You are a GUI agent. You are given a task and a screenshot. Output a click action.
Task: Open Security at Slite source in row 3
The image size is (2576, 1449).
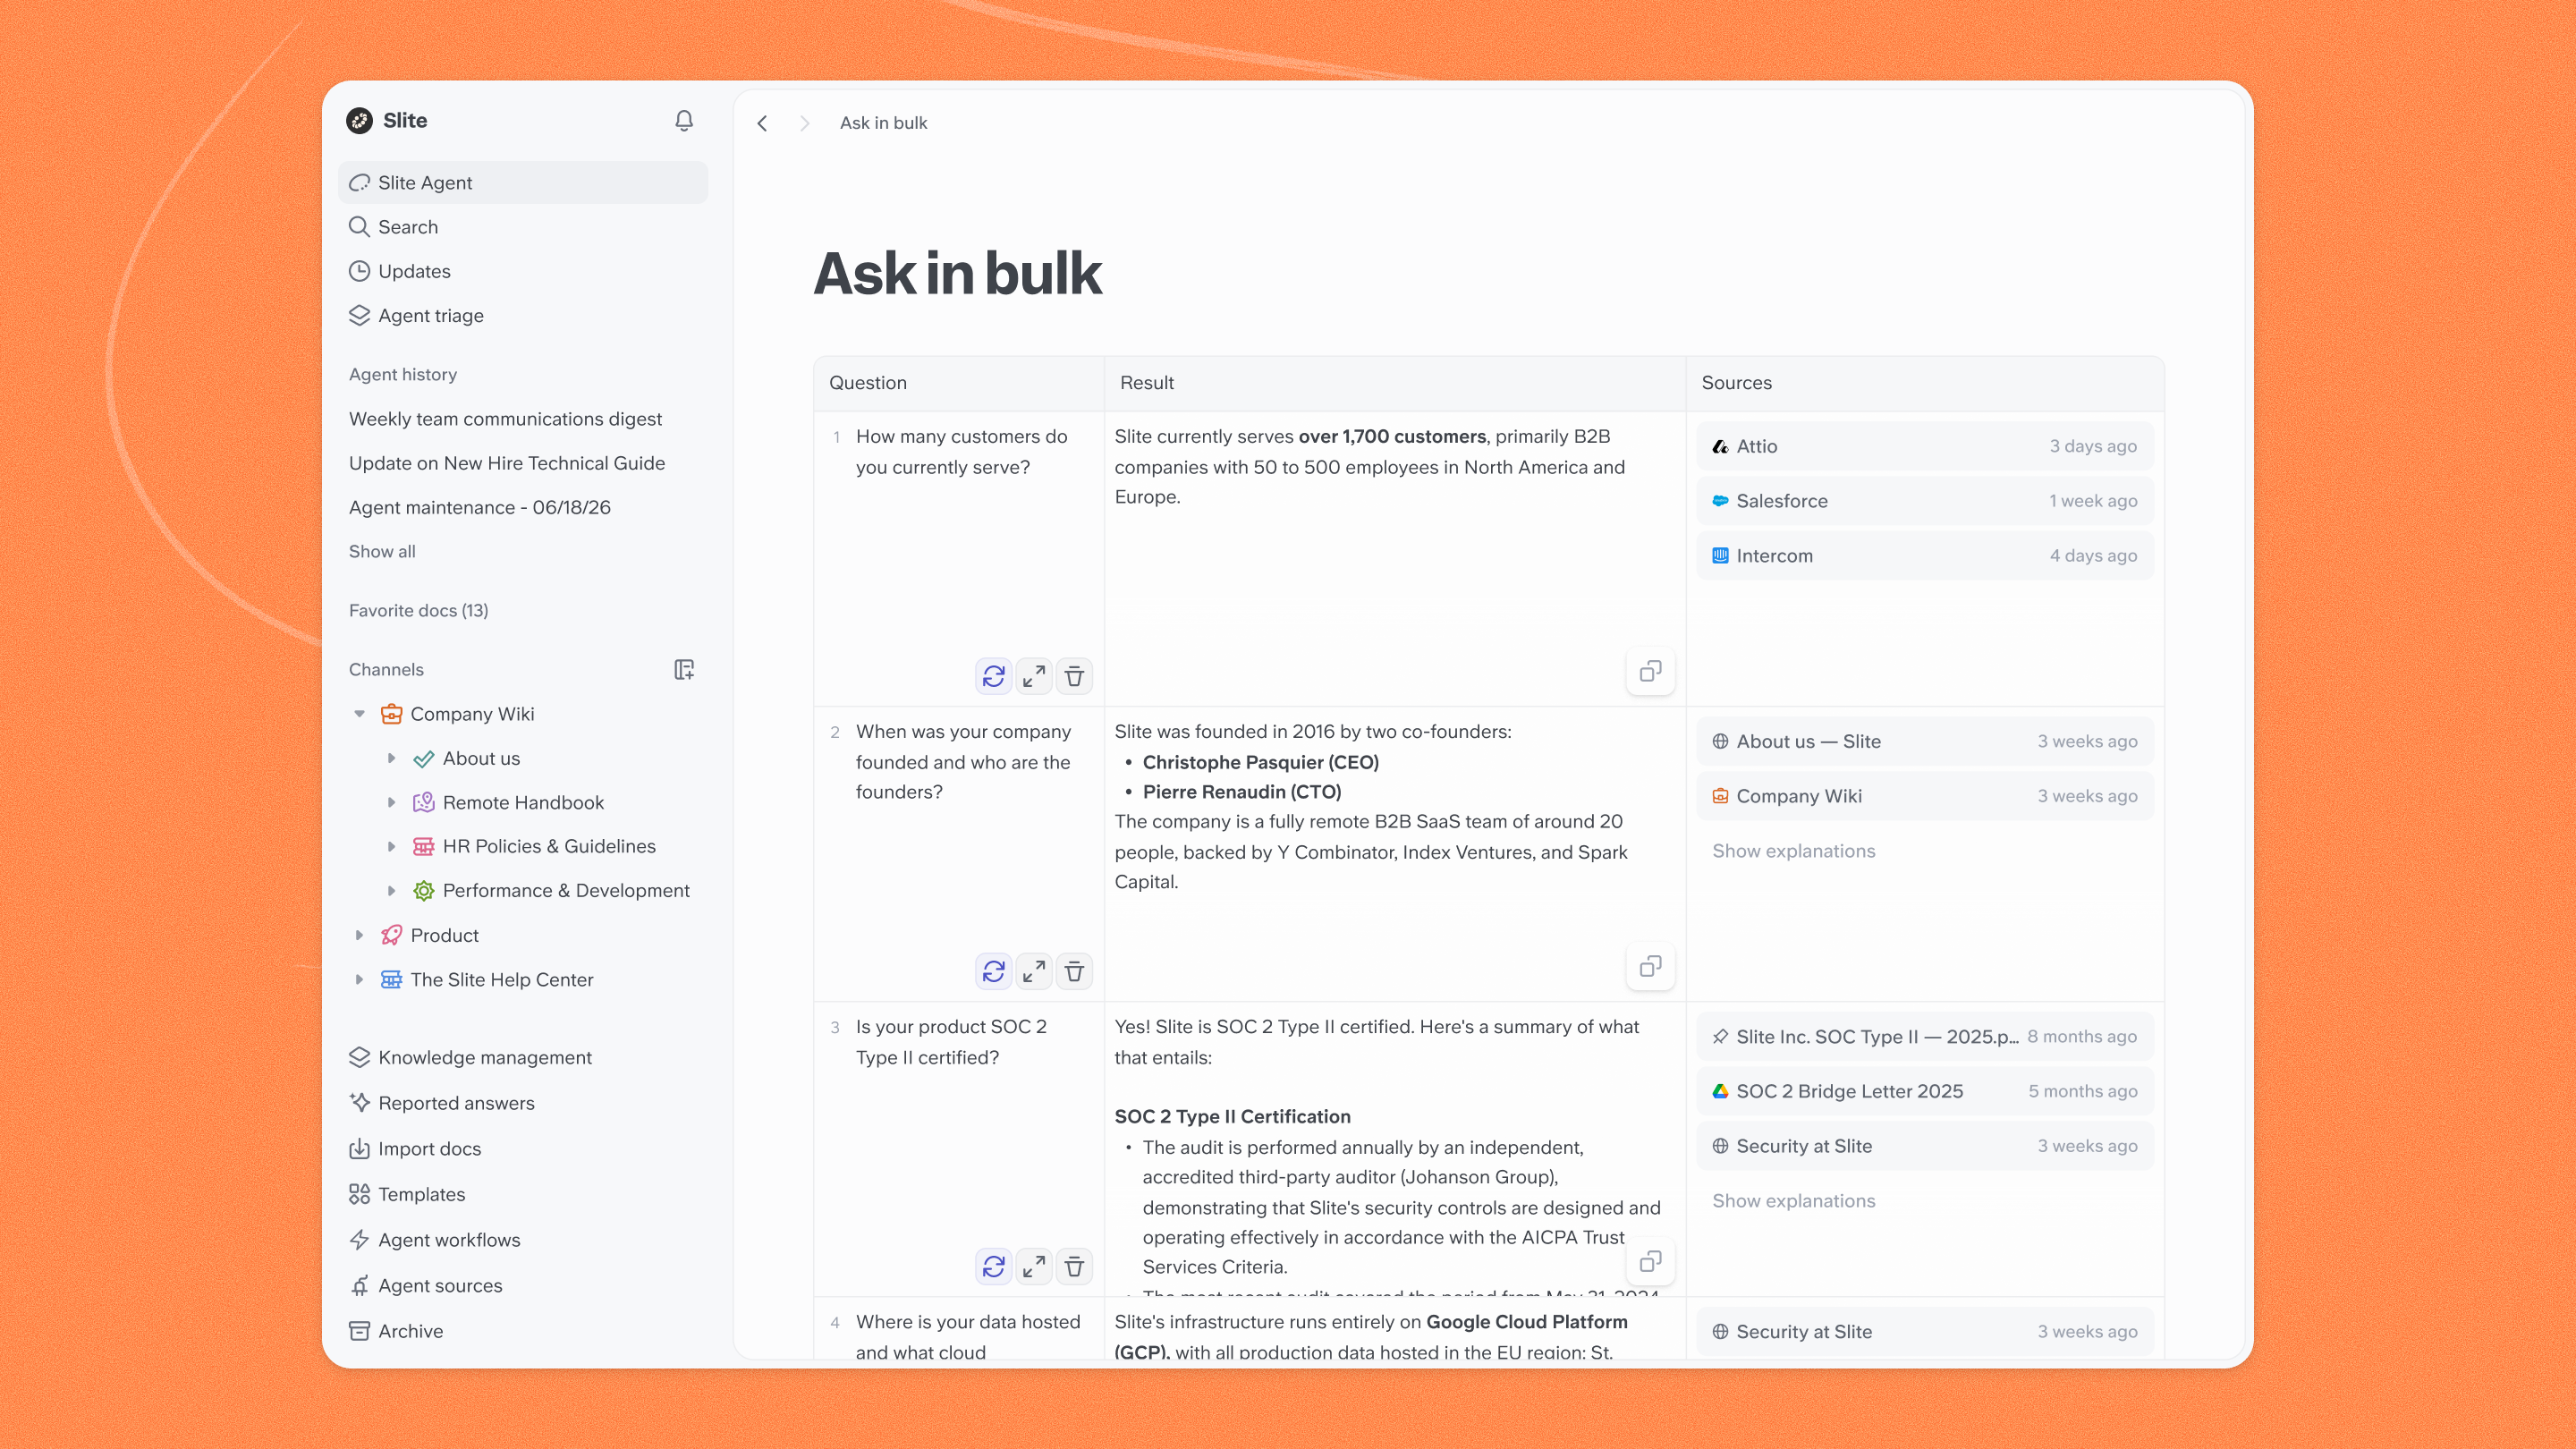1924,1146
